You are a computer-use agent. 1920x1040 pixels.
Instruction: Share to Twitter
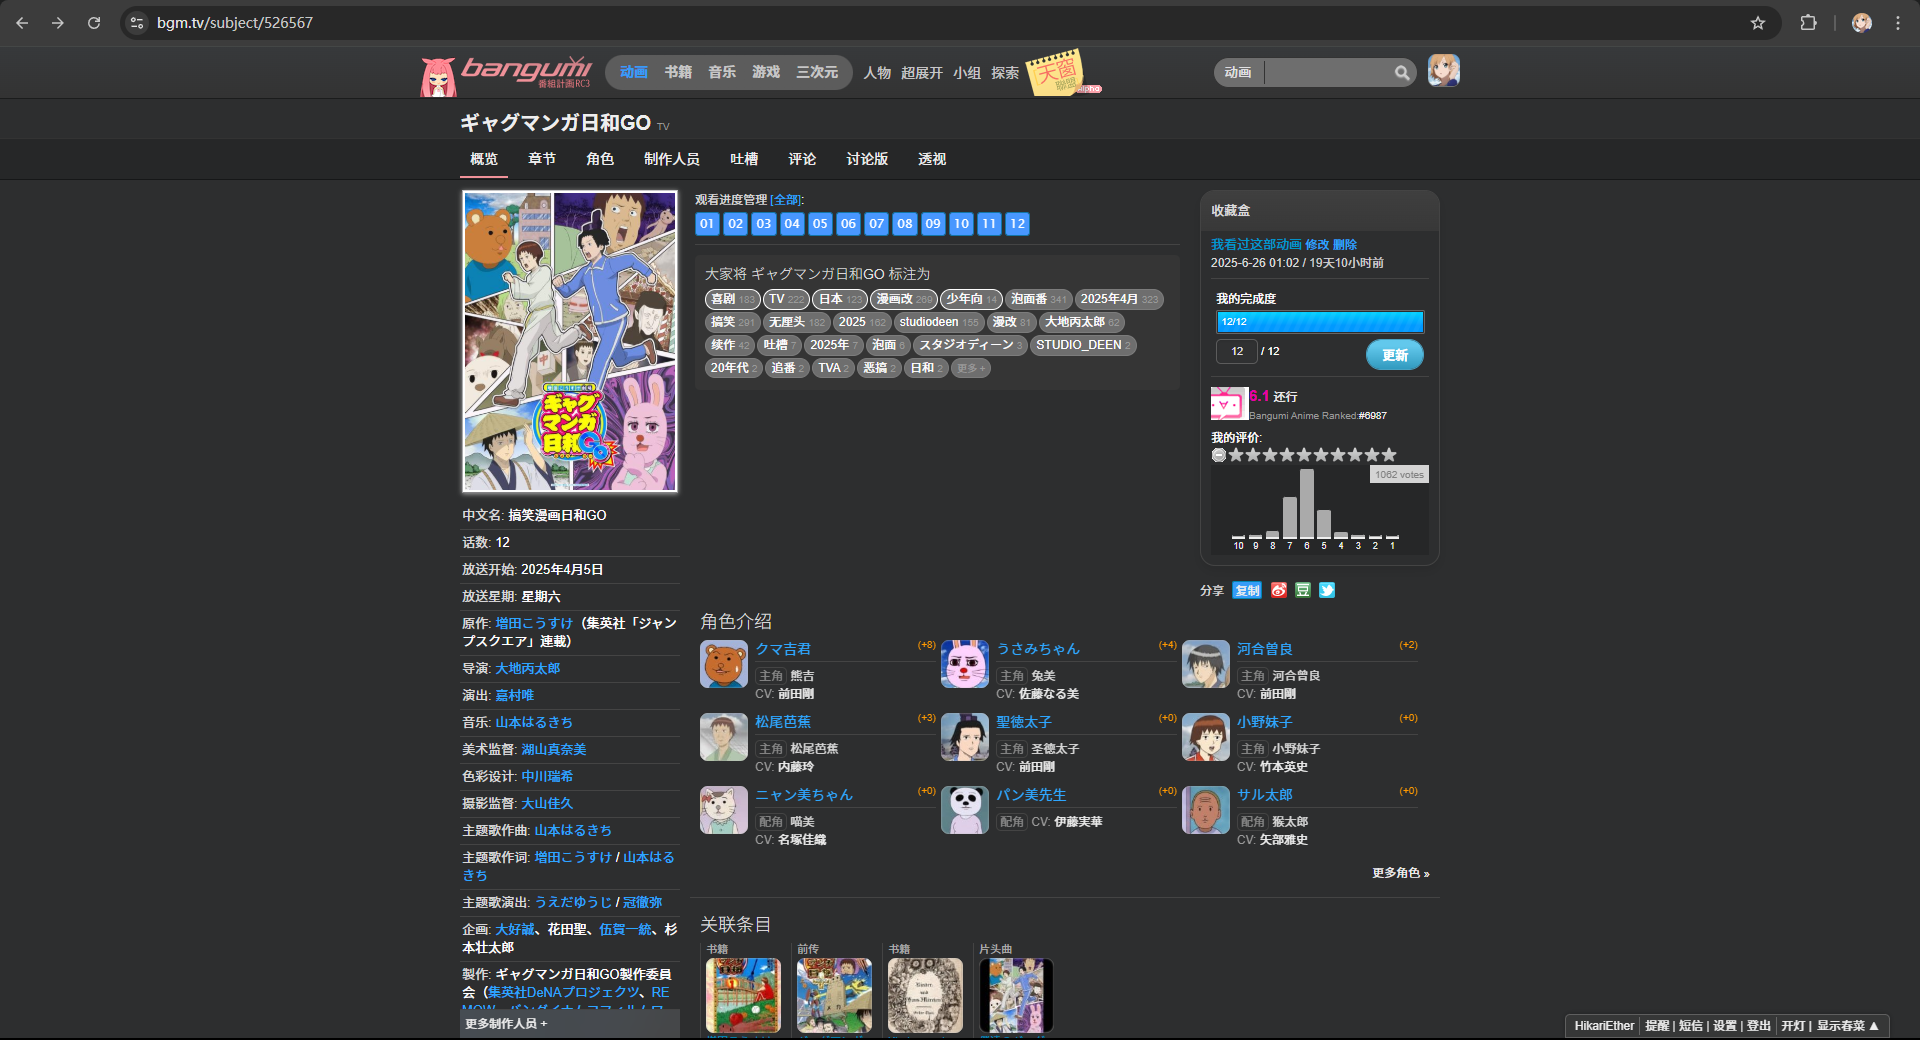tap(1326, 590)
